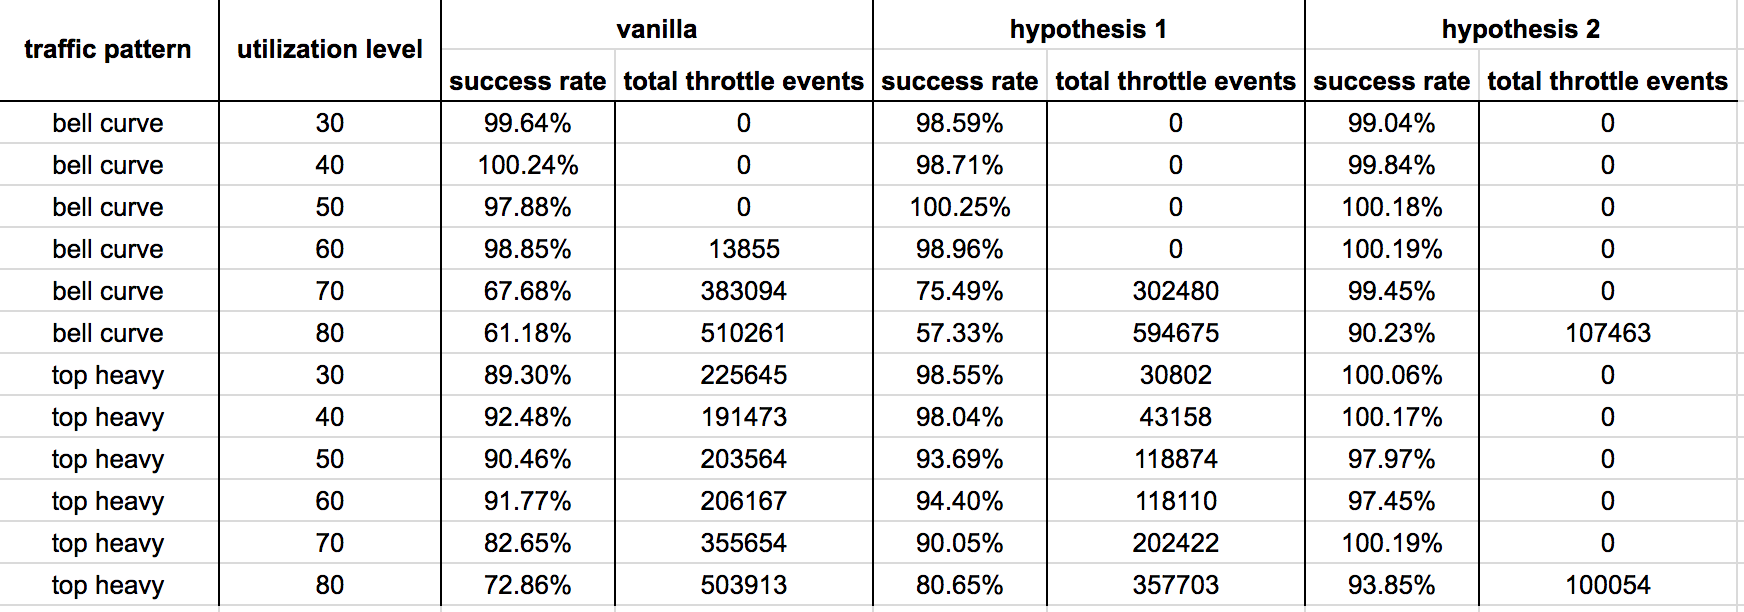
Task: Select the cell with value 13855
Action: (743, 249)
